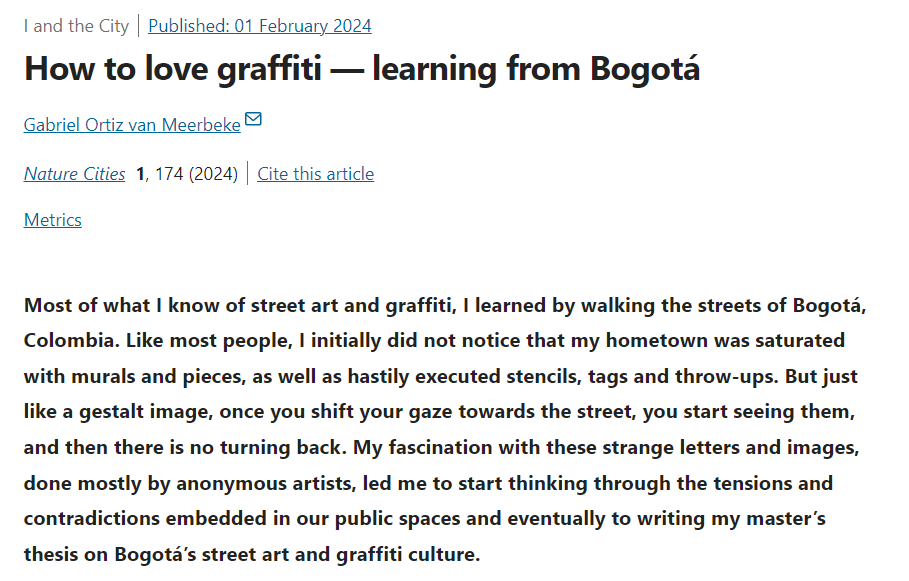Click the article headline 'How to love graffiti'
909x581 pixels.
(x=173, y=68)
